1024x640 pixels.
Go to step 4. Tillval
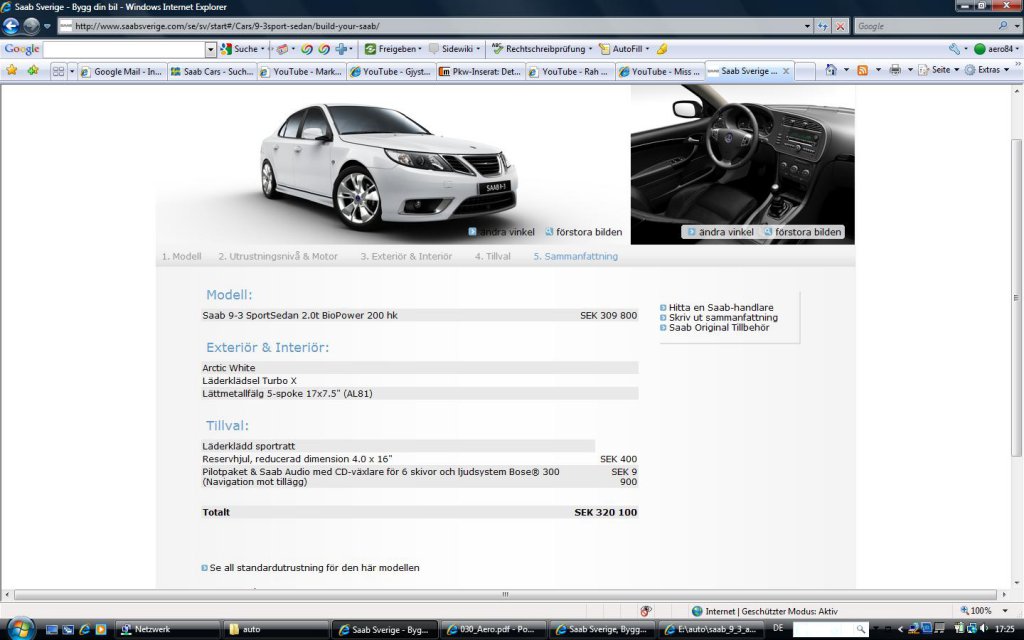click(x=492, y=257)
